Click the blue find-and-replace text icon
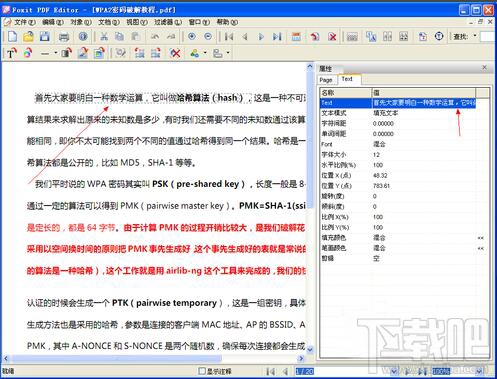 (x=371, y=36)
